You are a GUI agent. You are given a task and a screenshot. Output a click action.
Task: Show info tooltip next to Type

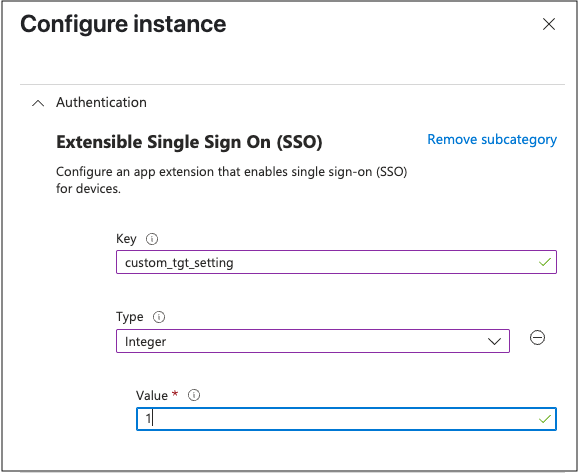(x=159, y=317)
